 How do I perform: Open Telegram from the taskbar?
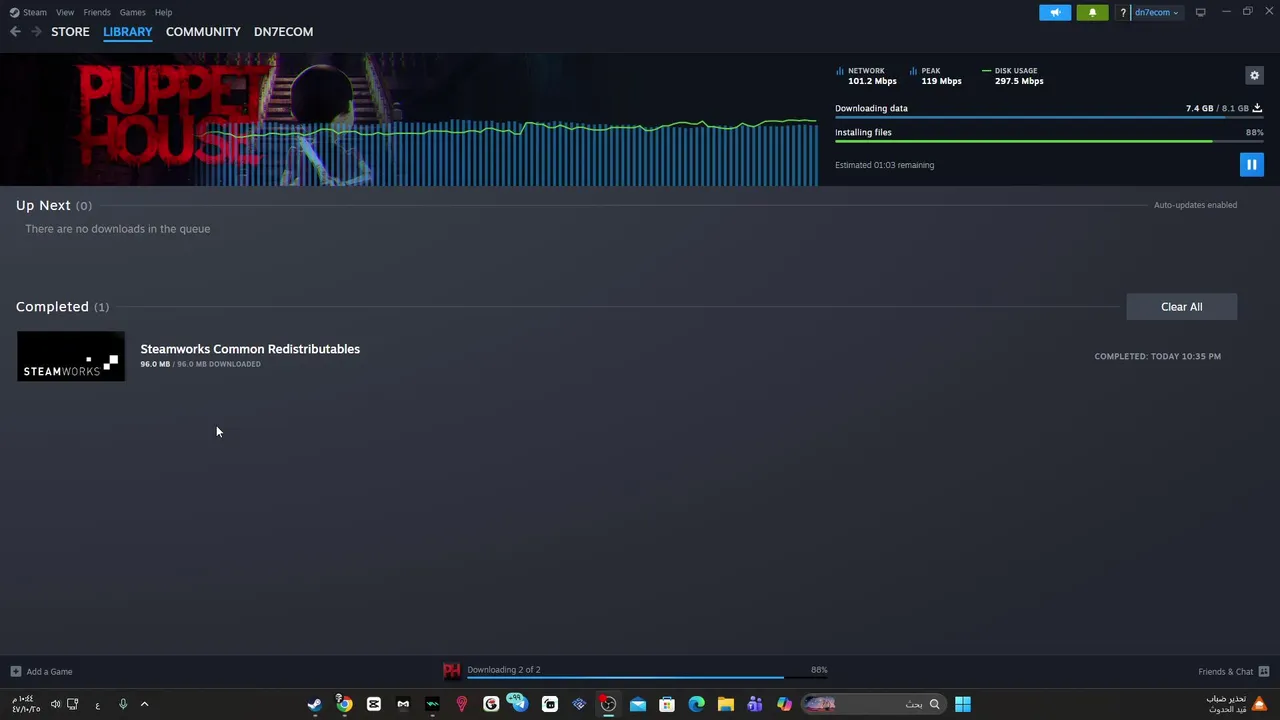pos(519,704)
